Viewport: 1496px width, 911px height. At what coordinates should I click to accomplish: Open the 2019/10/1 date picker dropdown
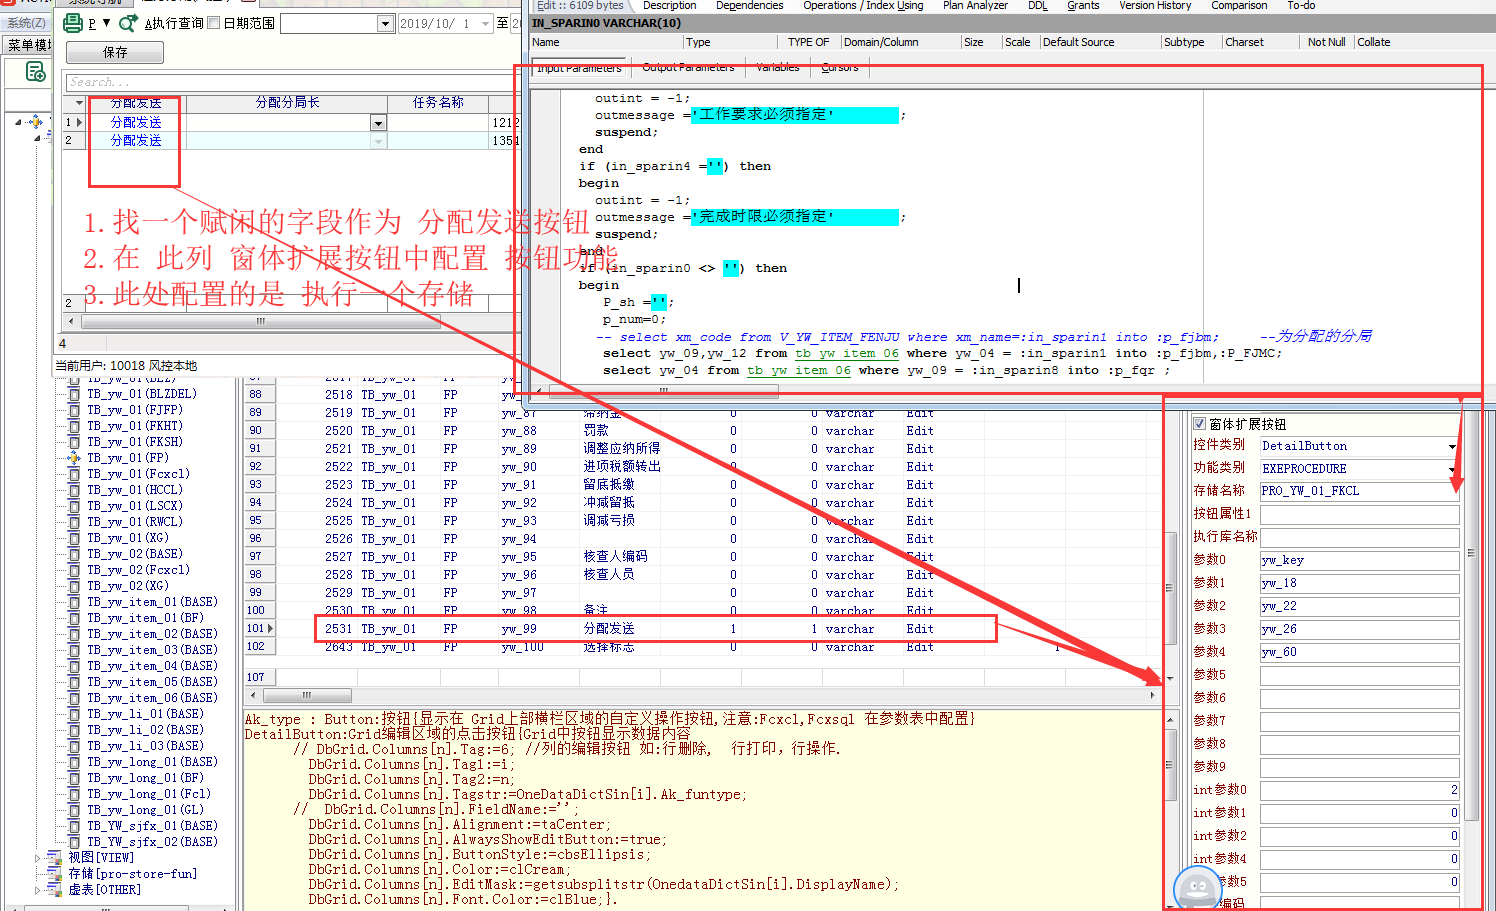[486, 23]
